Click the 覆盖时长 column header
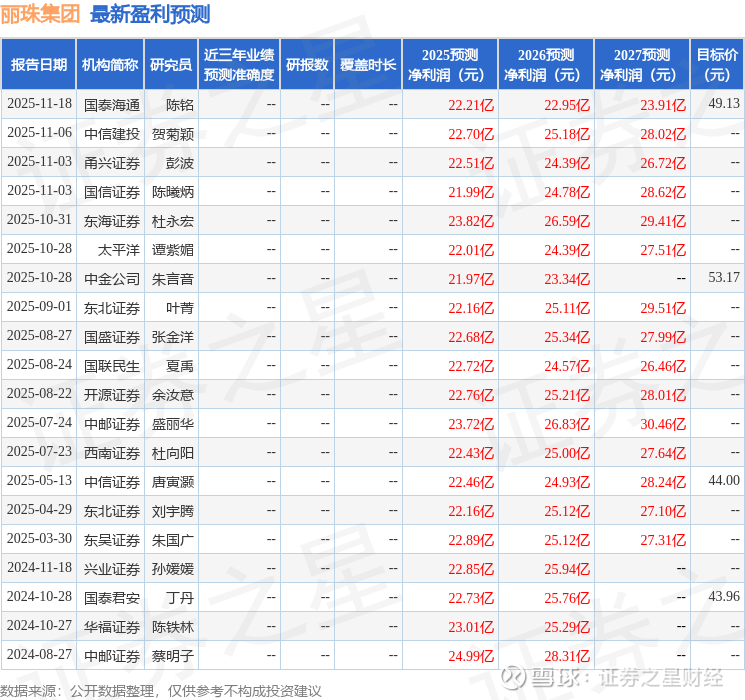745x700 pixels. 368,65
